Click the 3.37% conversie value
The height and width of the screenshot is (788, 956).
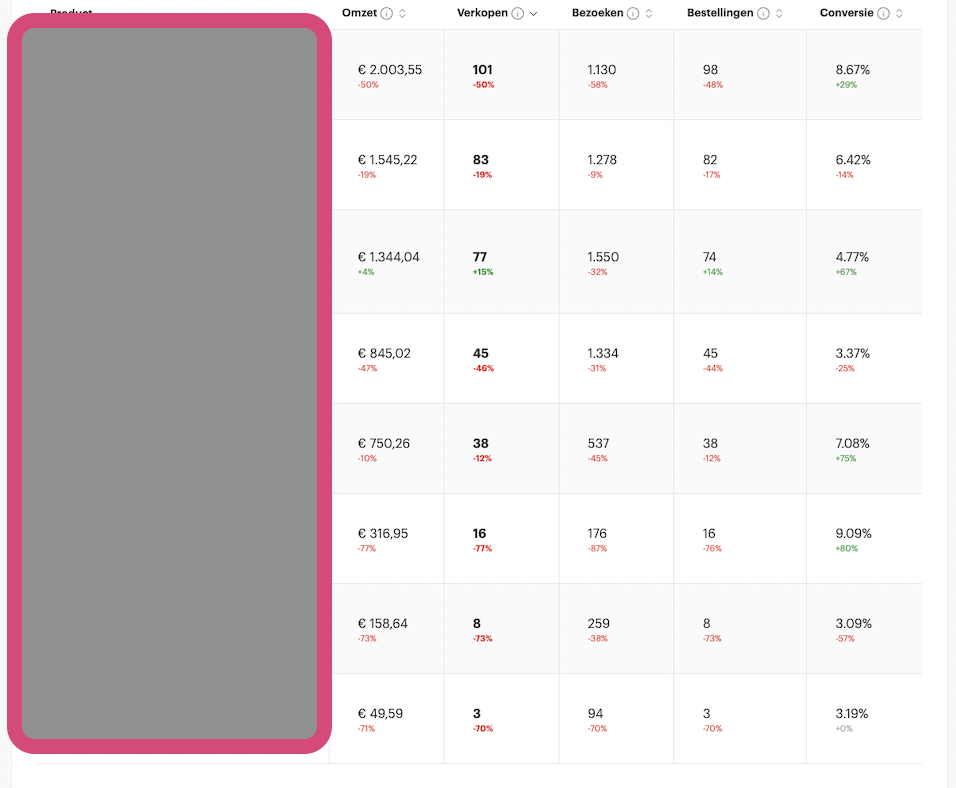click(852, 353)
